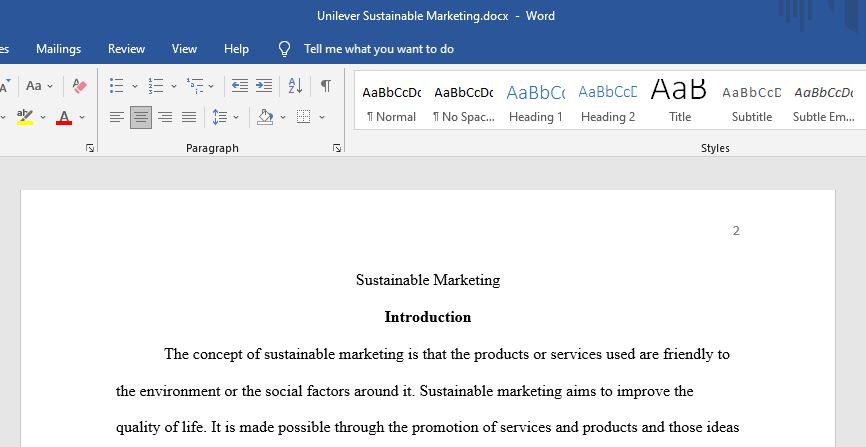Open the shading color dropdown arrow
Screen dimensions: 866x447
tap(283, 118)
